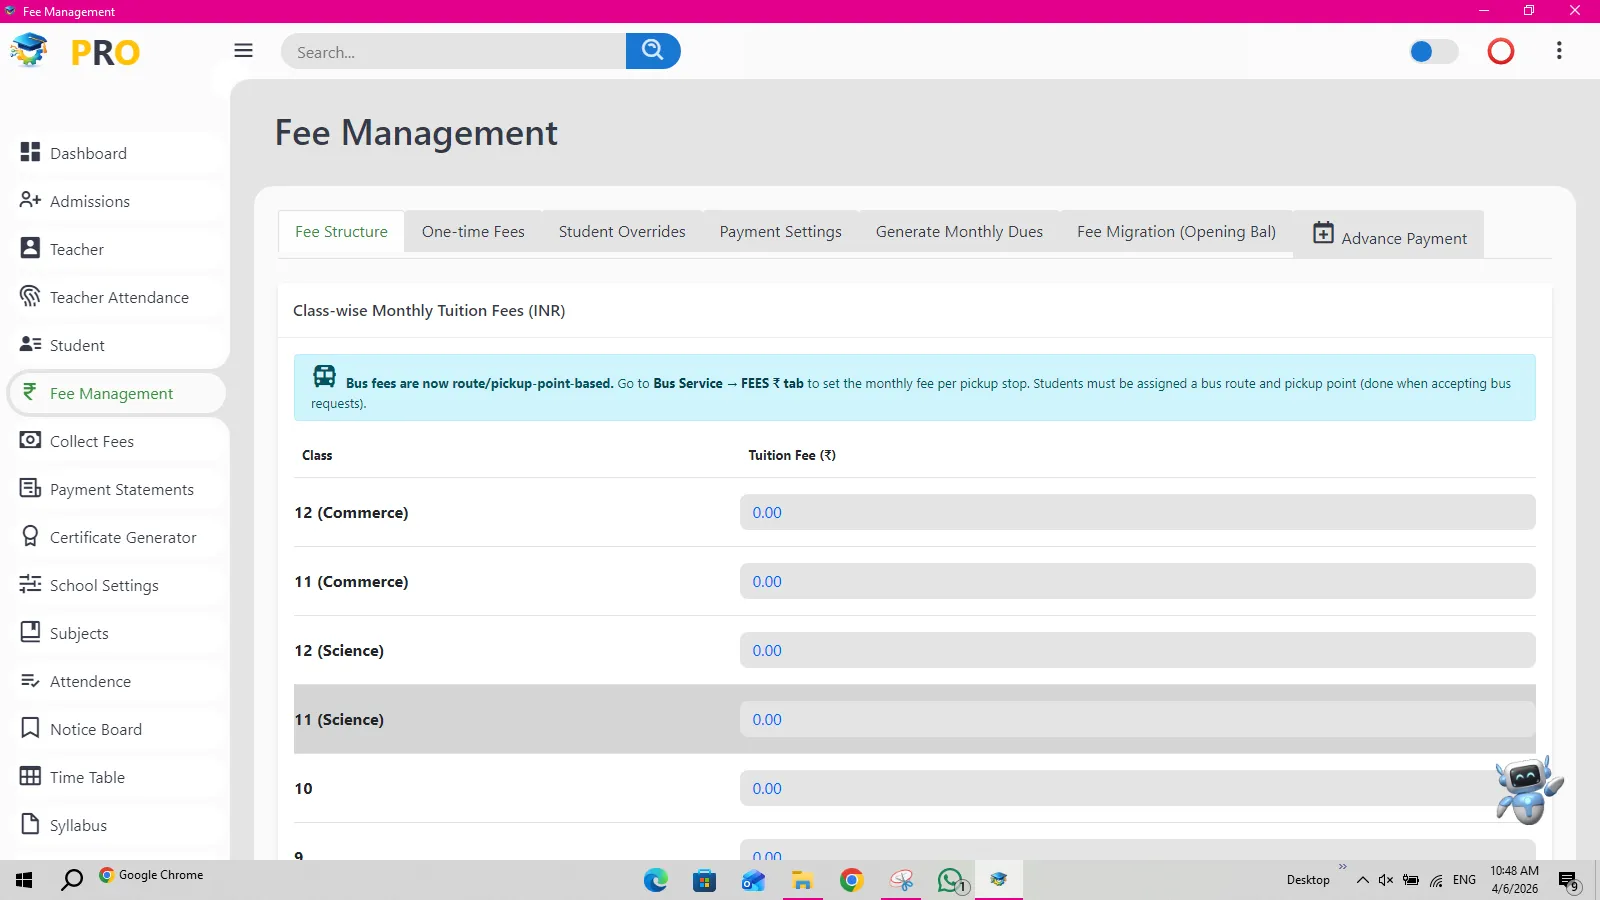Viewport: 1600px width, 900px height.
Task: Open File Explorer from the taskbar
Action: tap(802, 880)
